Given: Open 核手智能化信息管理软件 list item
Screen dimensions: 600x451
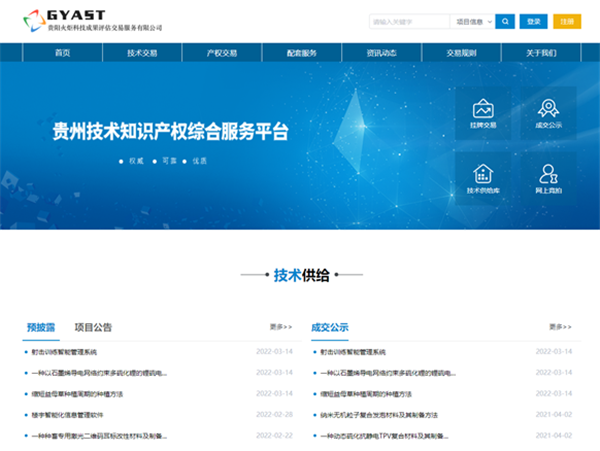Looking at the screenshot, I should point(67,414).
